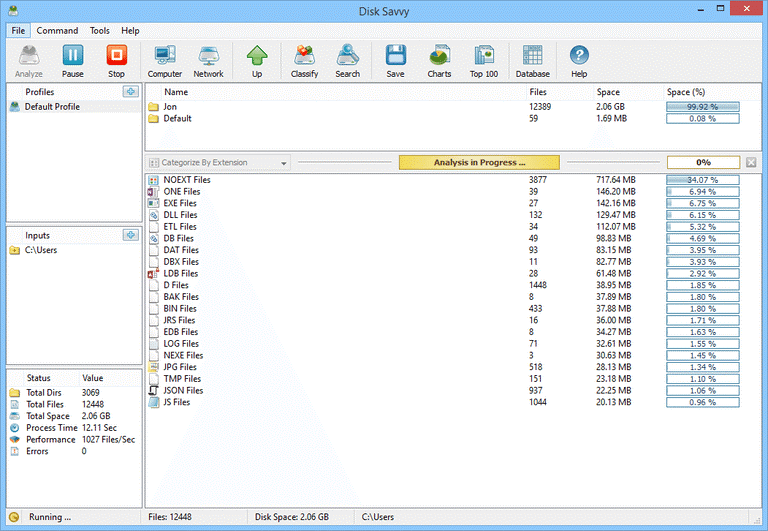Open the Help toolbar icon
The image size is (768, 531).
(x=579, y=61)
